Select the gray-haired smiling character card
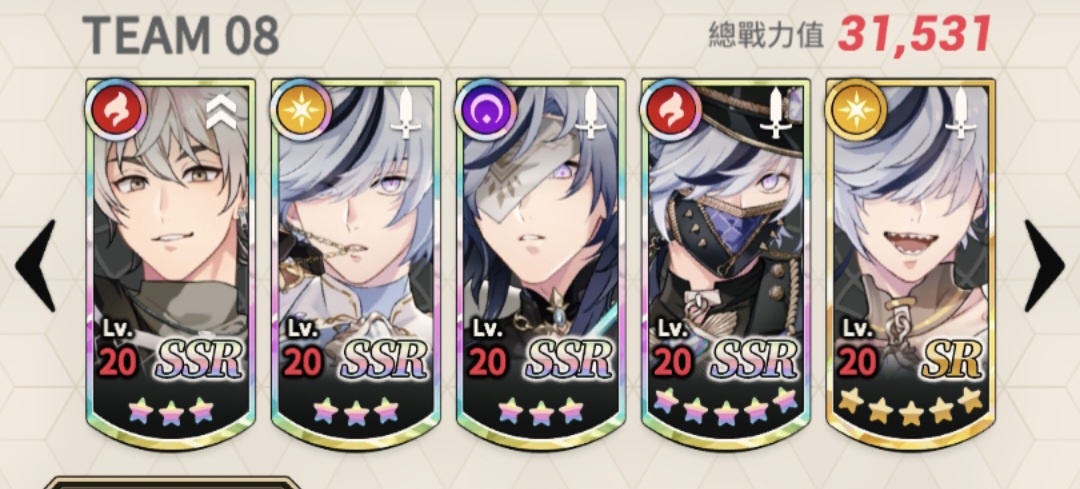 (171, 264)
